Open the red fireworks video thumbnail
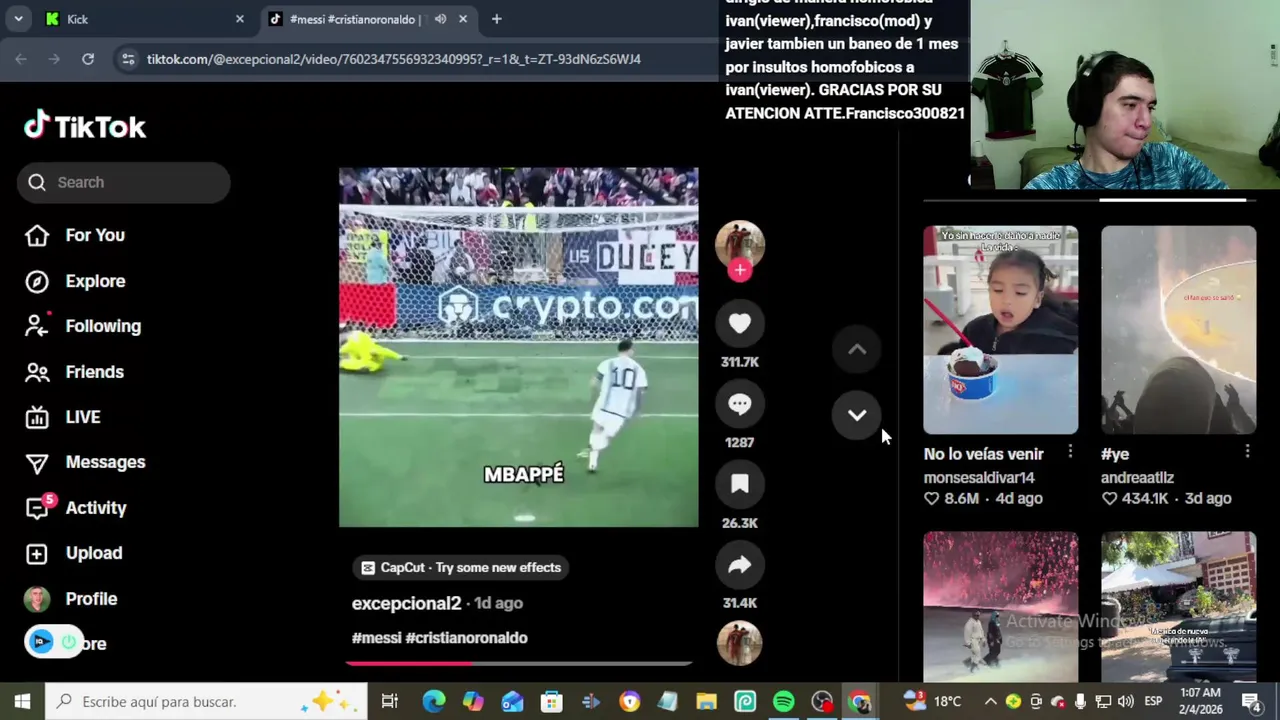The width and height of the screenshot is (1280, 720). tap(1001, 607)
